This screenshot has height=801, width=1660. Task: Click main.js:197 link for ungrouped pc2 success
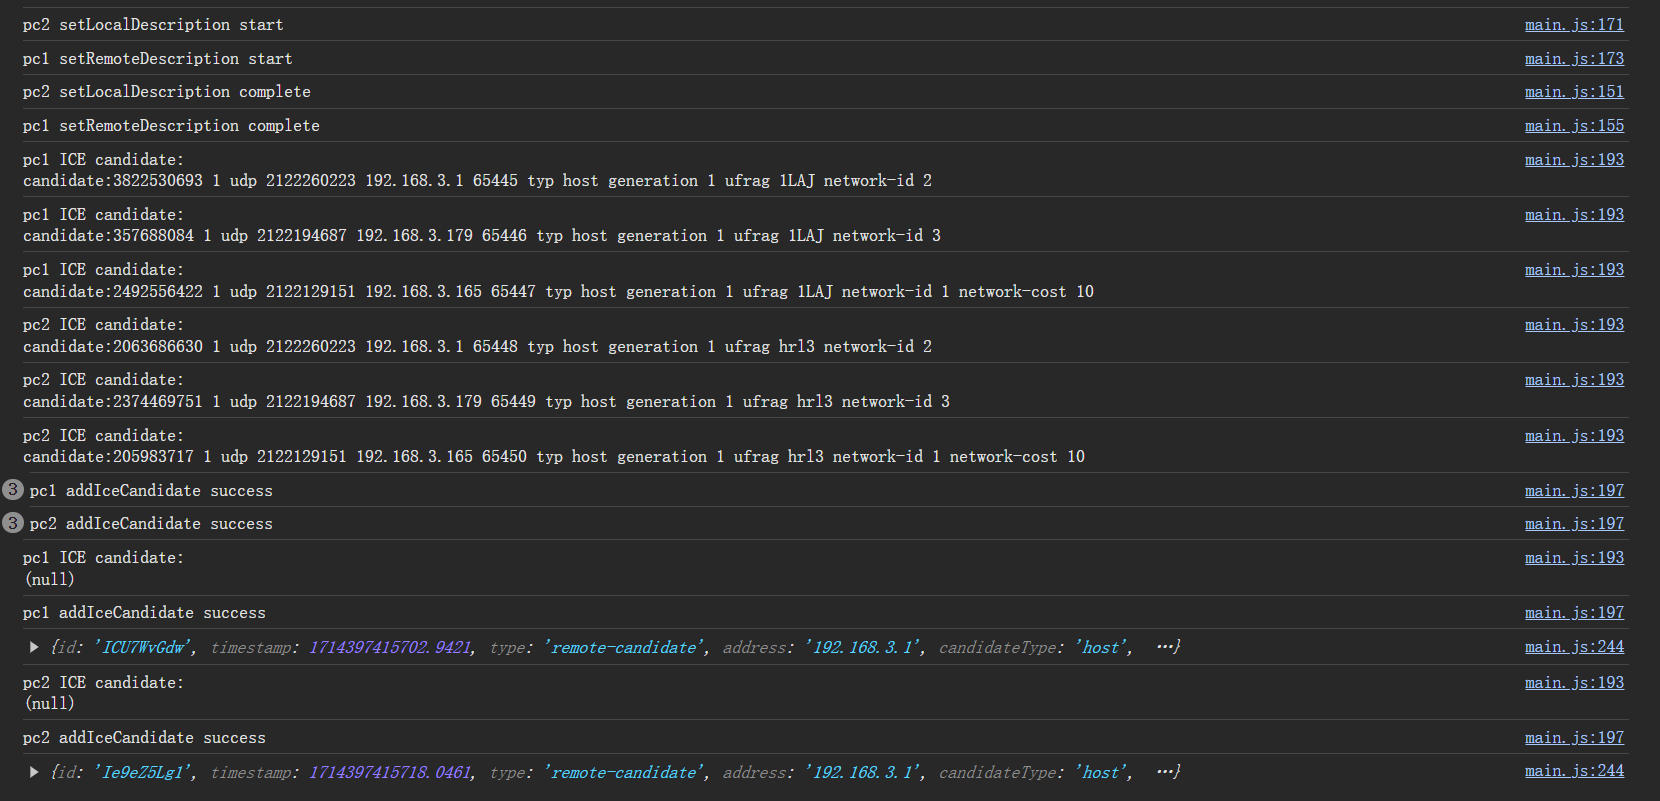point(1574,737)
